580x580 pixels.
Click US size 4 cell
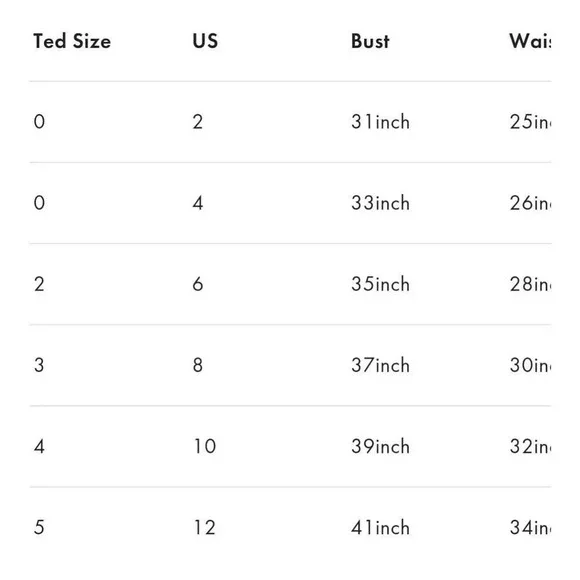pos(198,203)
